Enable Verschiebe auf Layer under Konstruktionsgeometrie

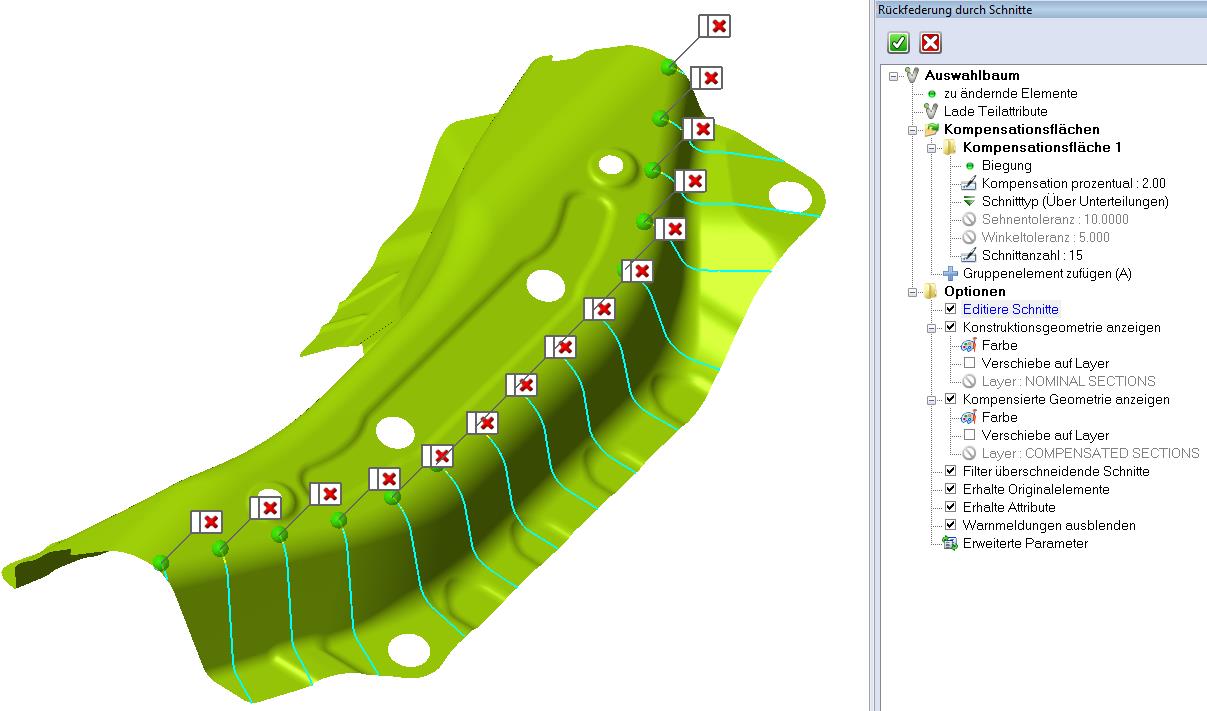pos(969,363)
